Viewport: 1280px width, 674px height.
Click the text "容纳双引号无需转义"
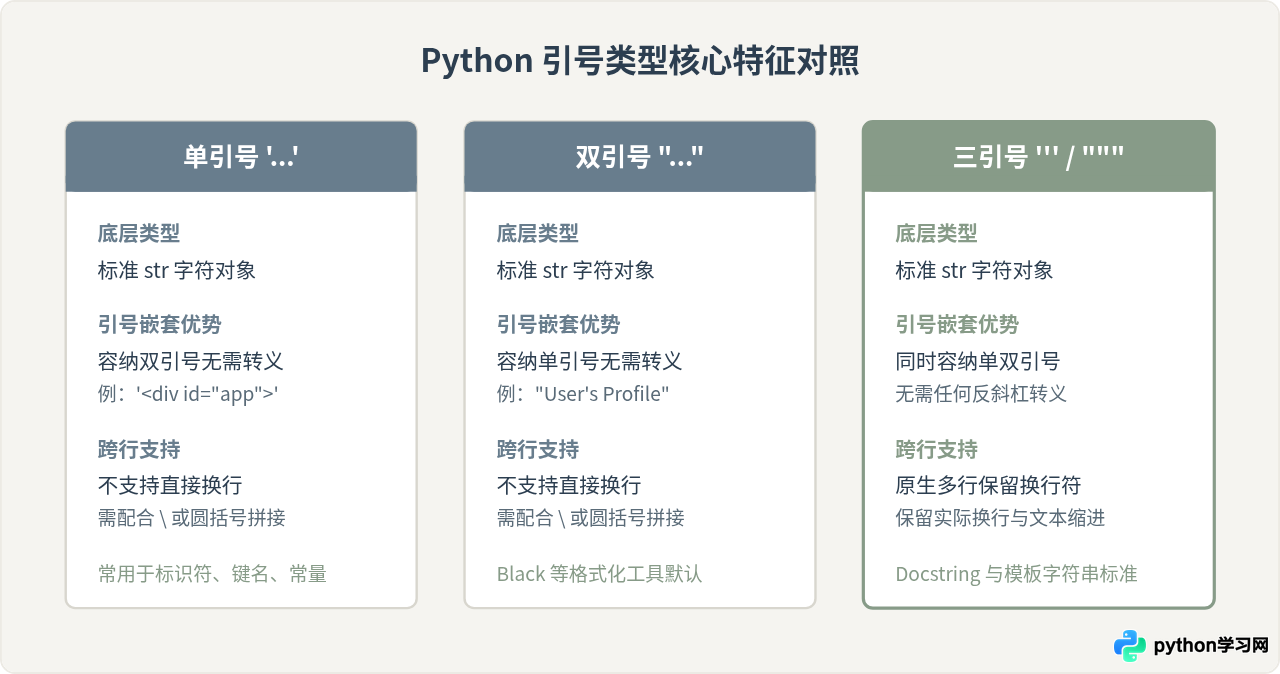(x=190, y=361)
